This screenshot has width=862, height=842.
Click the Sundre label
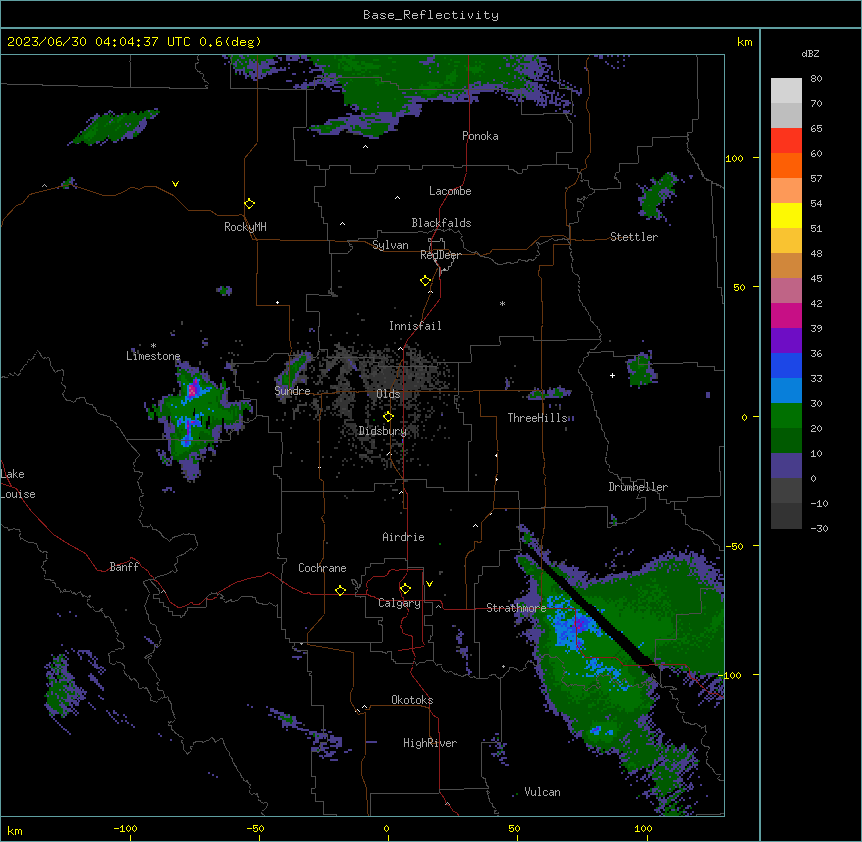tap(292, 391)
